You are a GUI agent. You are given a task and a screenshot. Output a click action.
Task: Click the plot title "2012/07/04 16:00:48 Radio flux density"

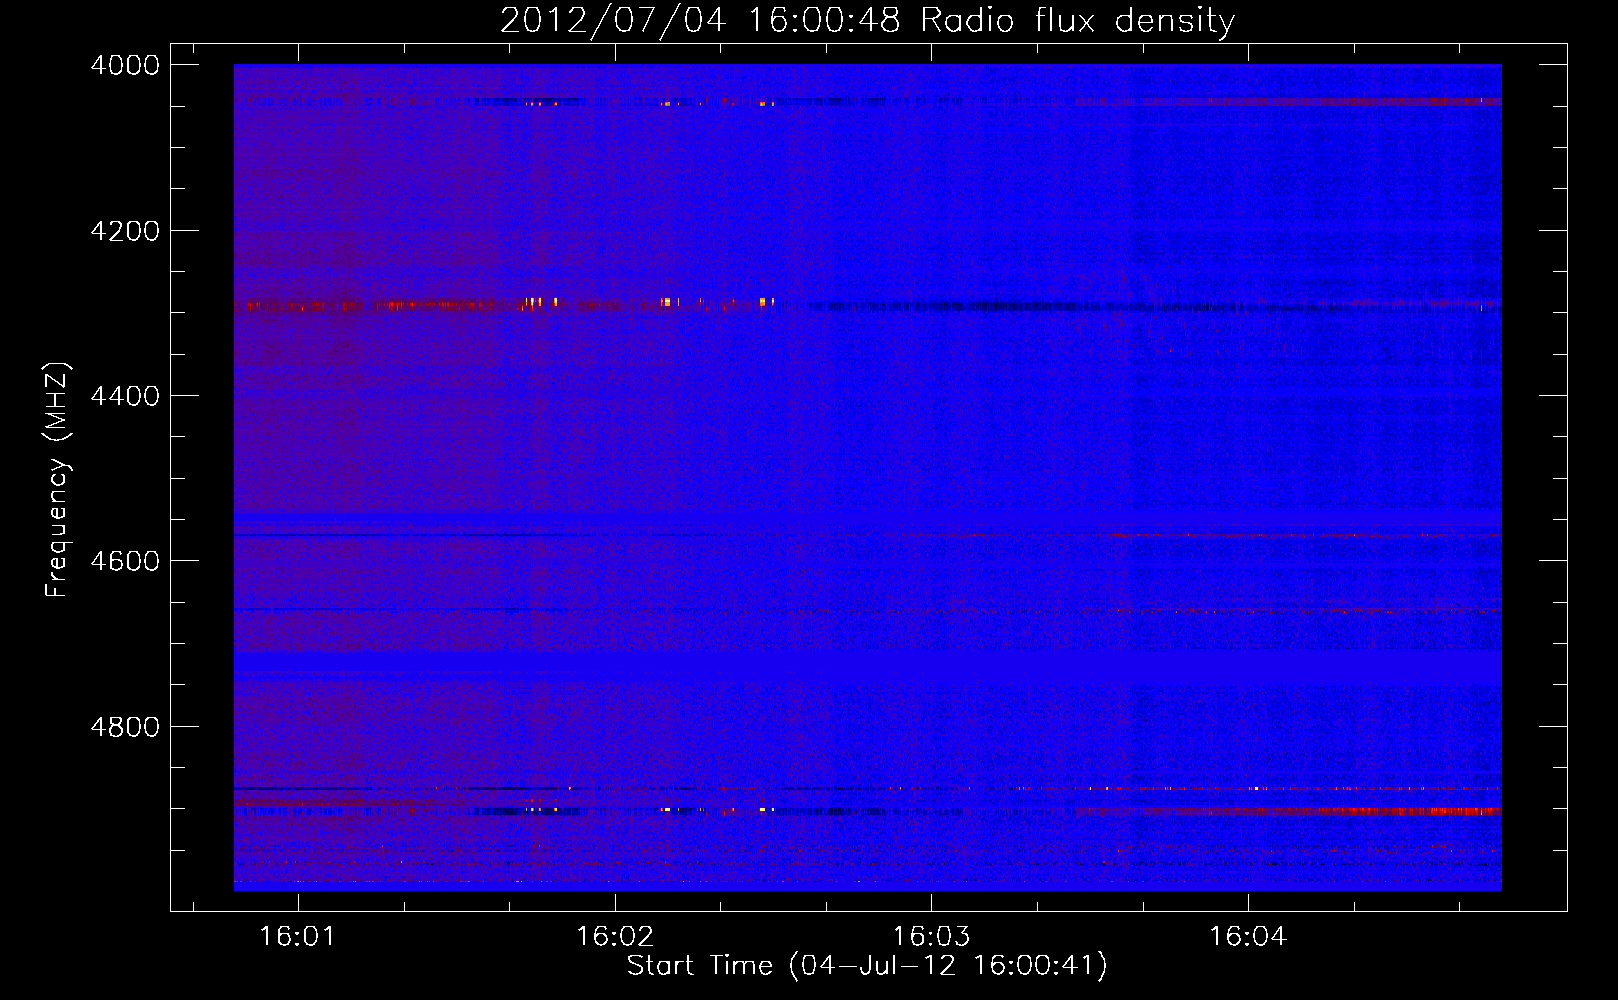coord(867,21)
